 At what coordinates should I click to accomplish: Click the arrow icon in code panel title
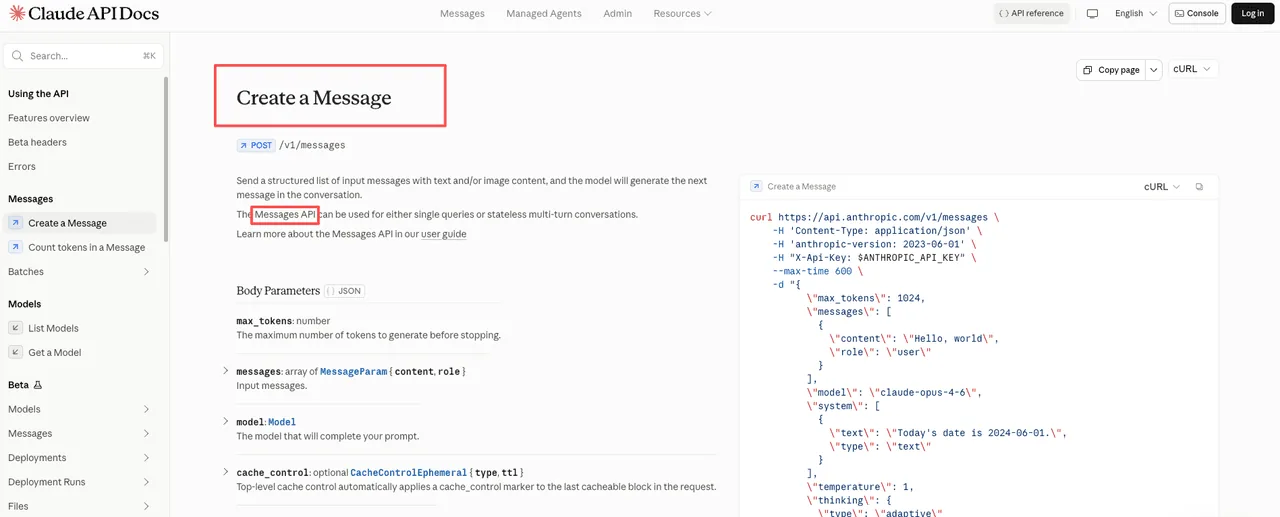tap(756, 186)
